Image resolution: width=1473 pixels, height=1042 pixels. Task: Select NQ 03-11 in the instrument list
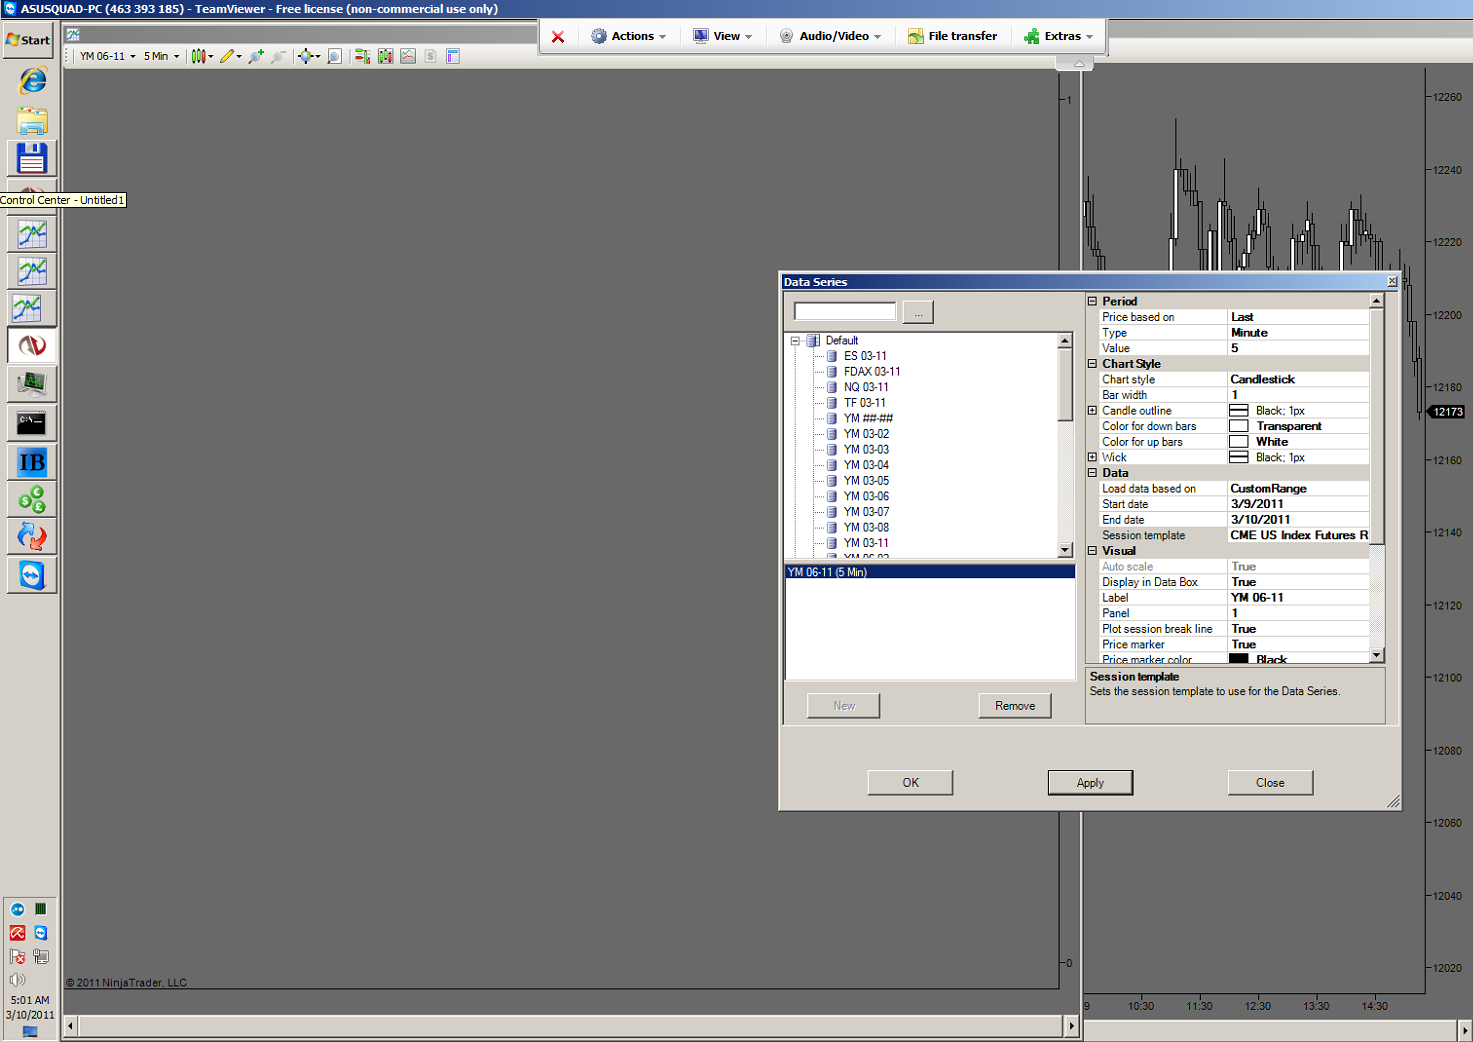(866, 387)
